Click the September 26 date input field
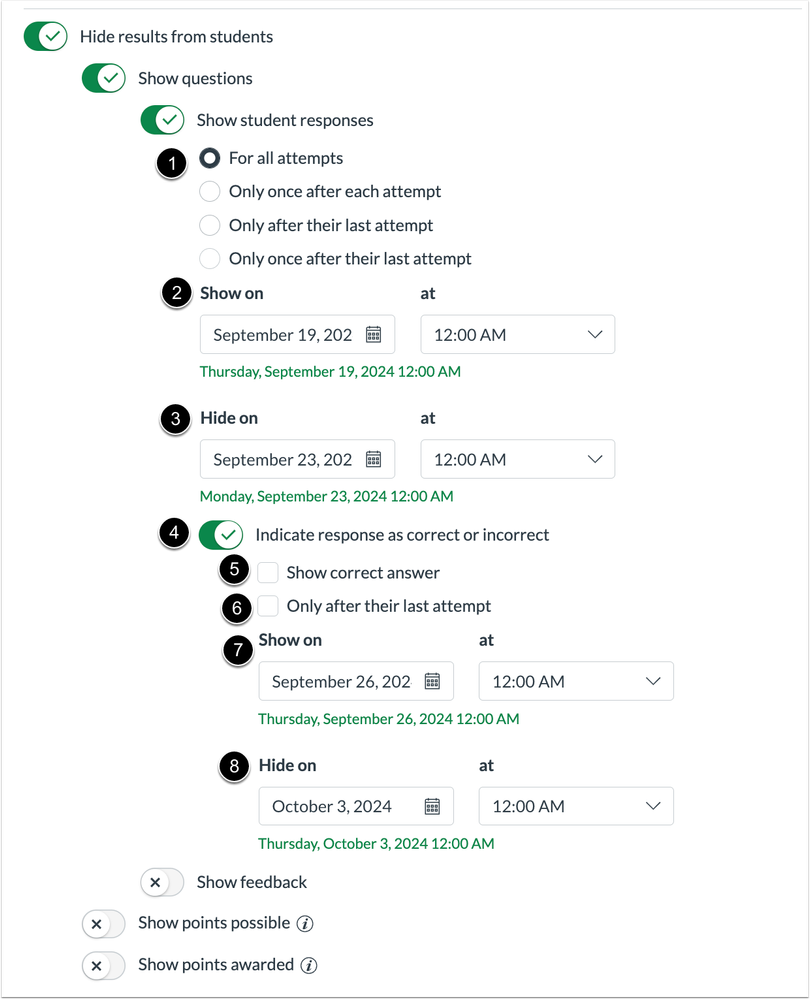The width and height of the screenshot is (810, 999). pos(342,682)
